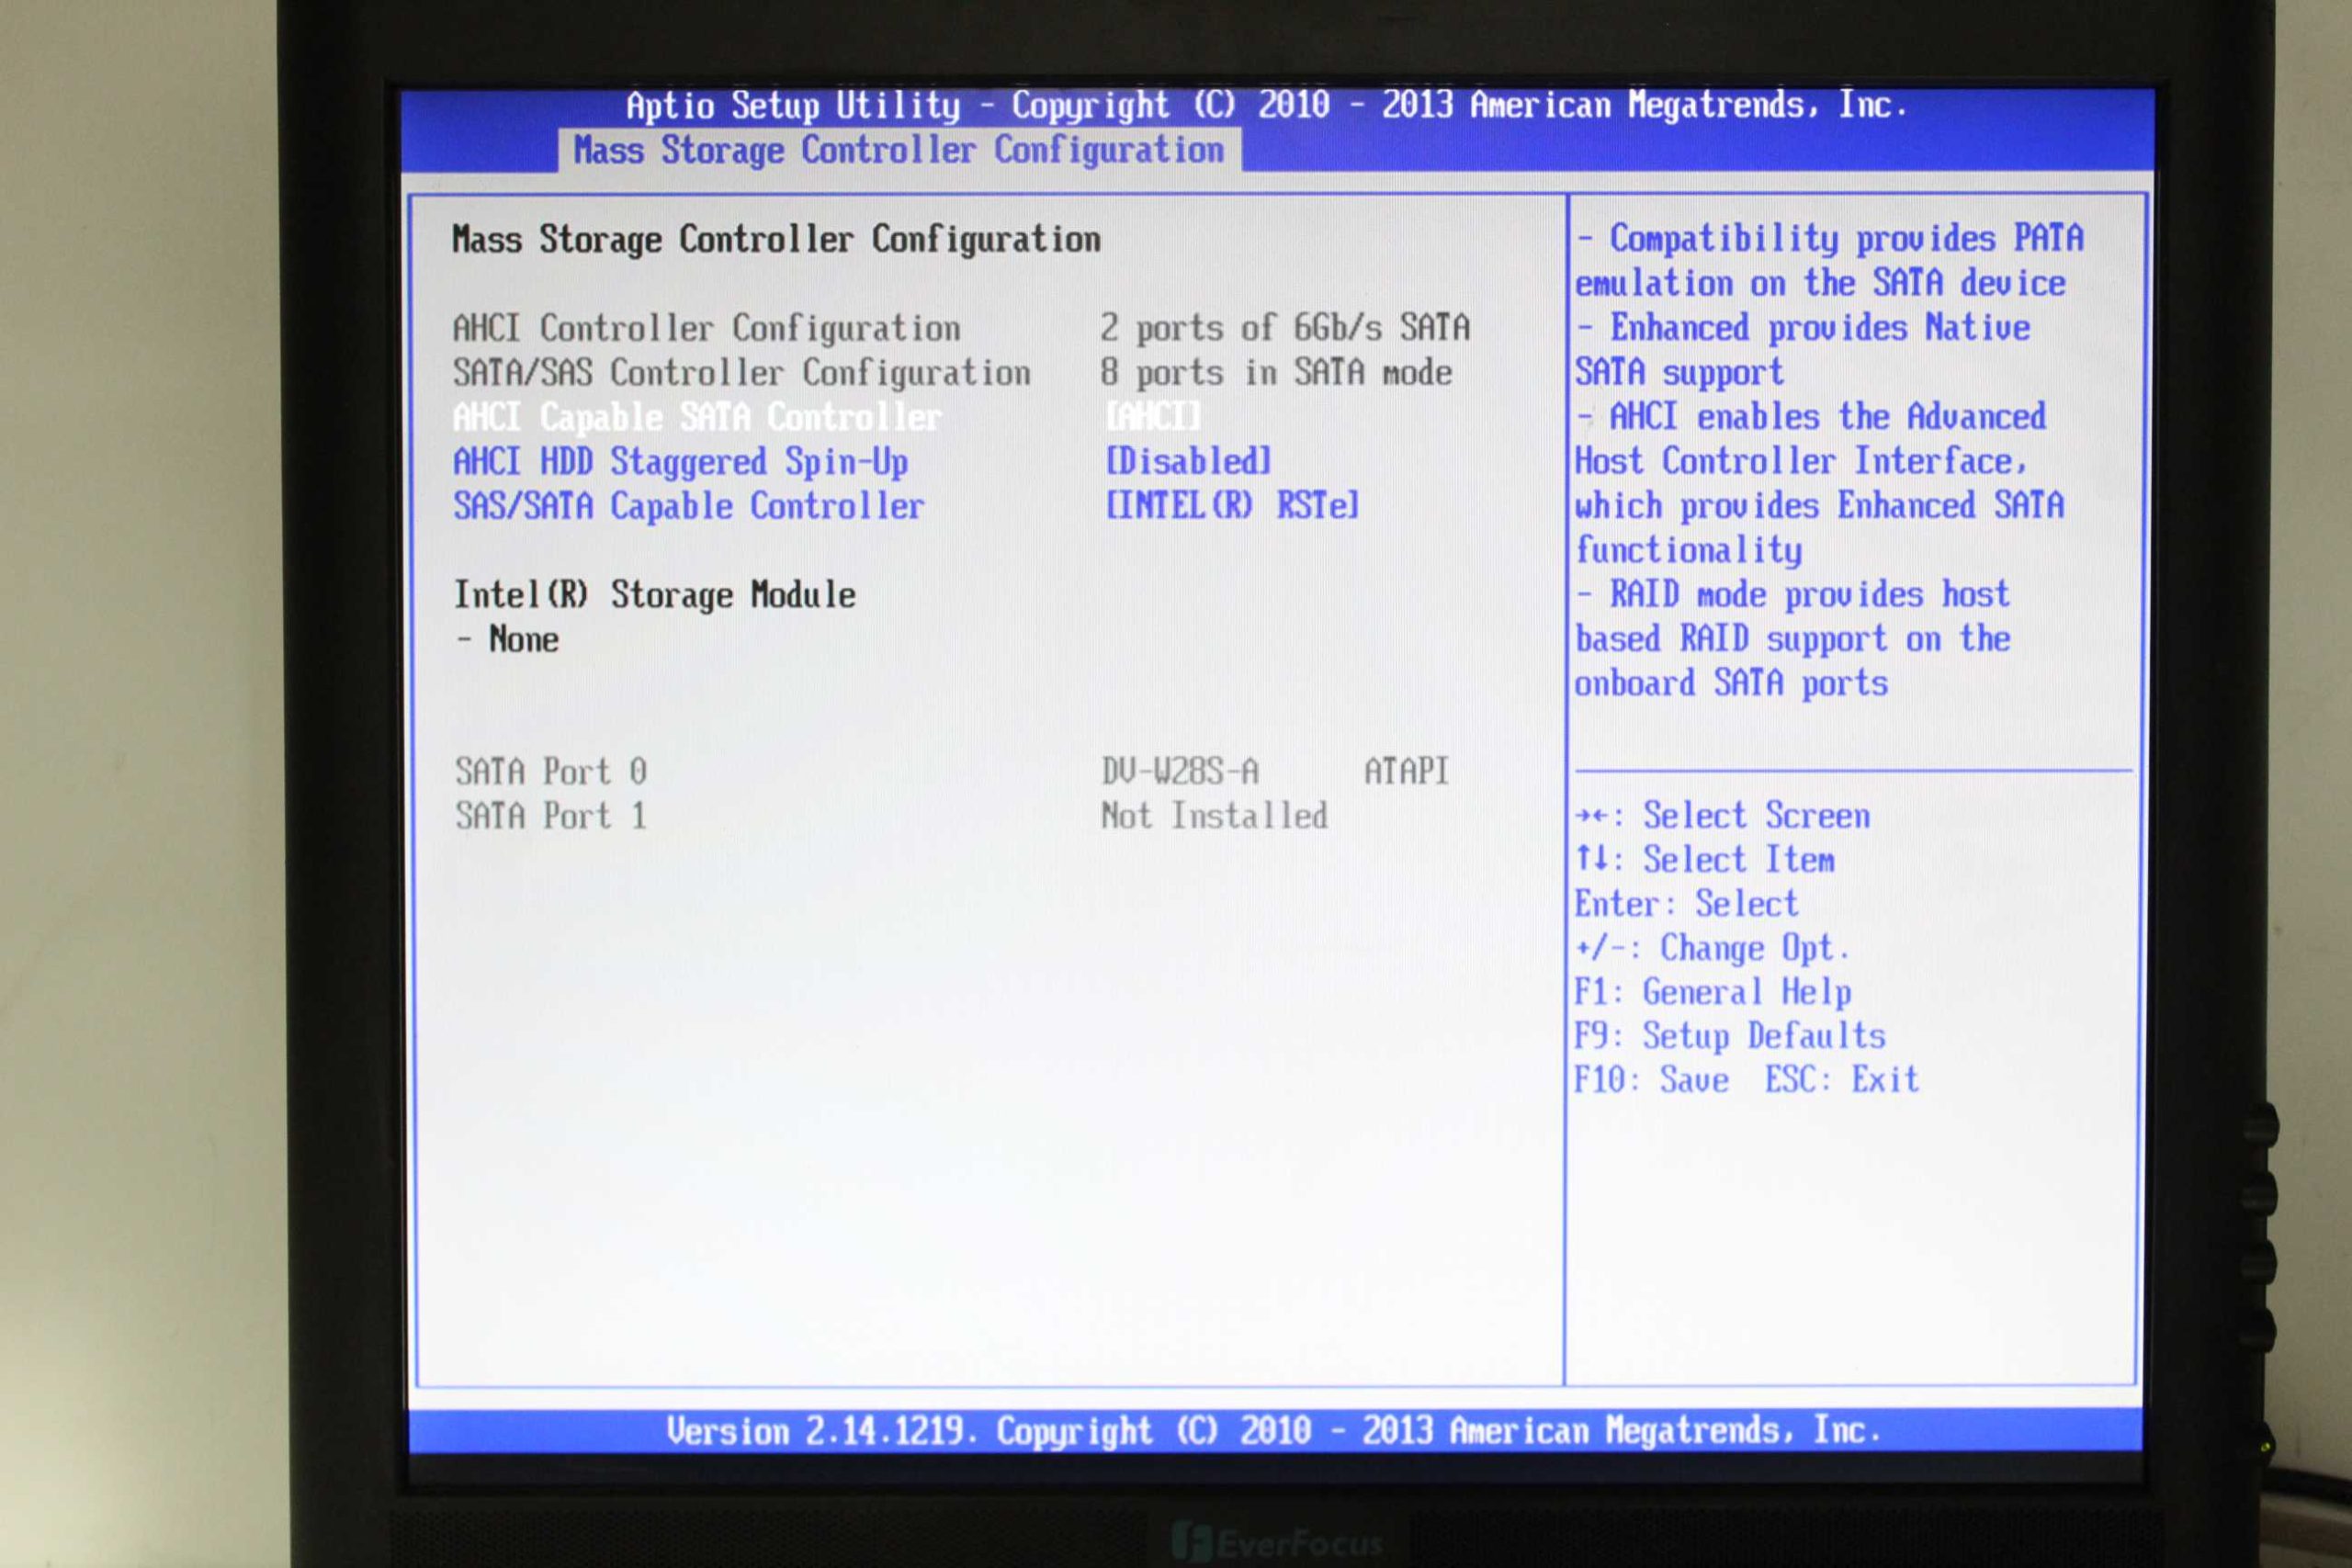The height and width of the screenshot is (1568, 2352).
Task: Click the 'AHCI enables the Advanced' help line
Action: [1811, 417]
